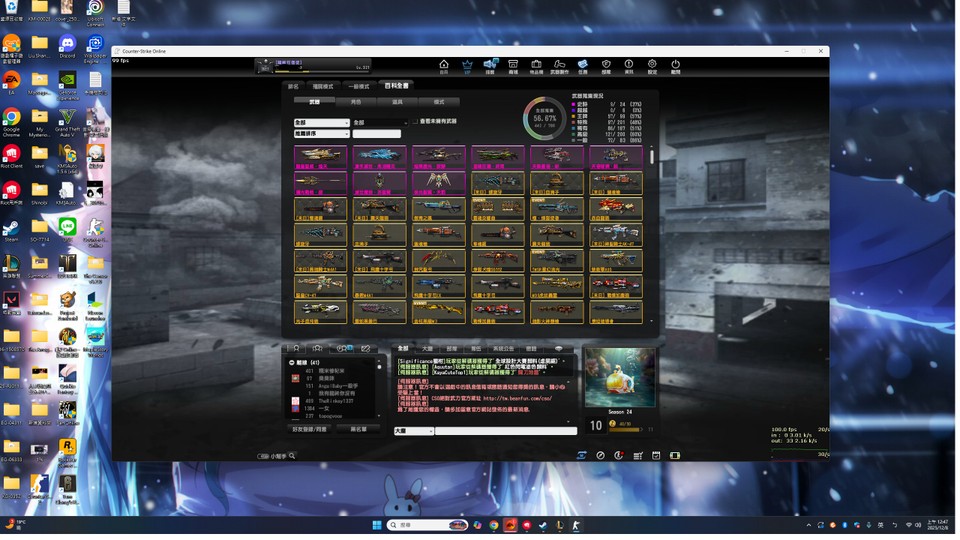Open the inventory briefcase icon
960x540 pixels.
click(x=537, y=65)
